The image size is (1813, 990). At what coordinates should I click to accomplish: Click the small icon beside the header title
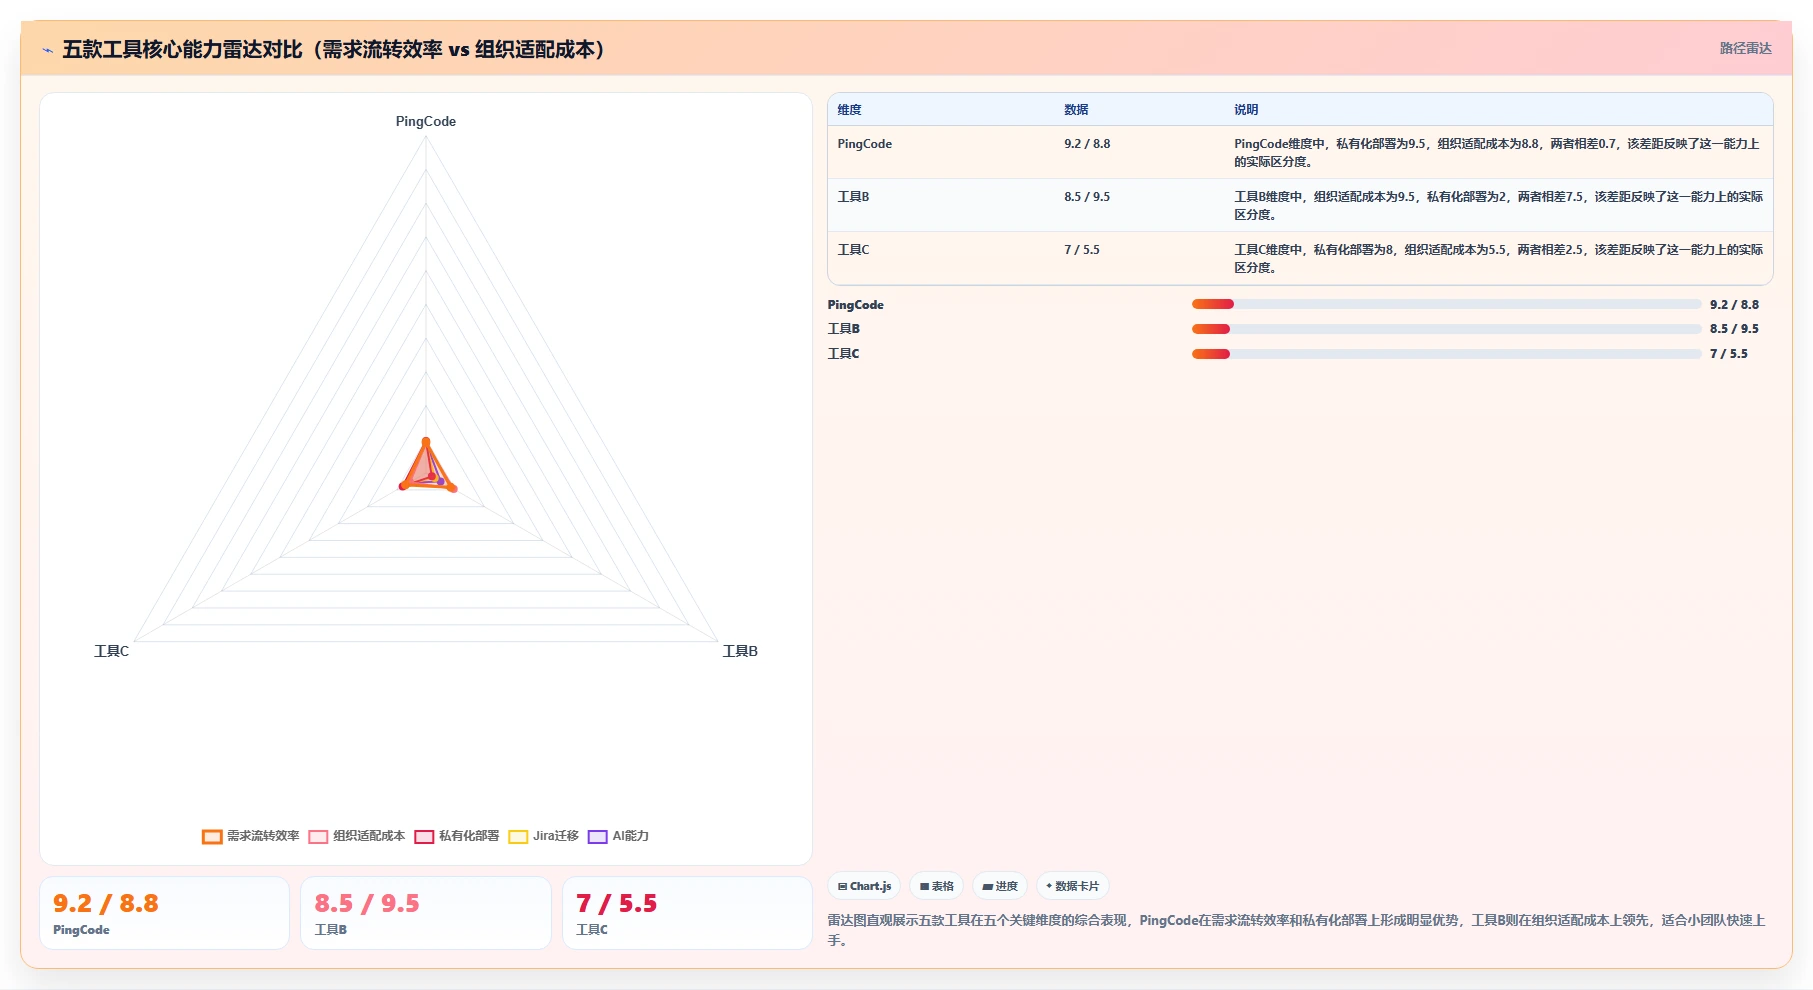pyautogui.click(x=47, y=50)
